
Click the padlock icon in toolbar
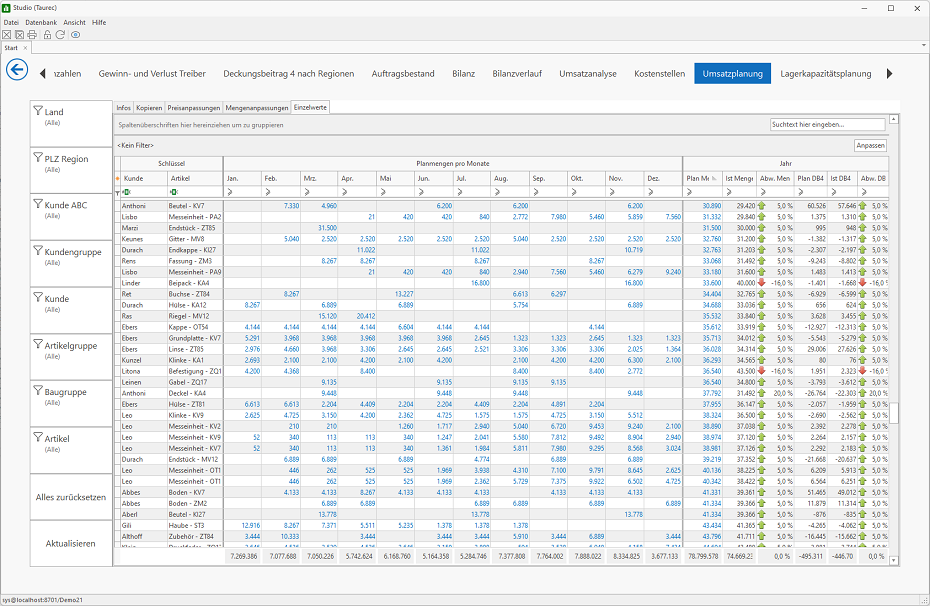(47, 35)
